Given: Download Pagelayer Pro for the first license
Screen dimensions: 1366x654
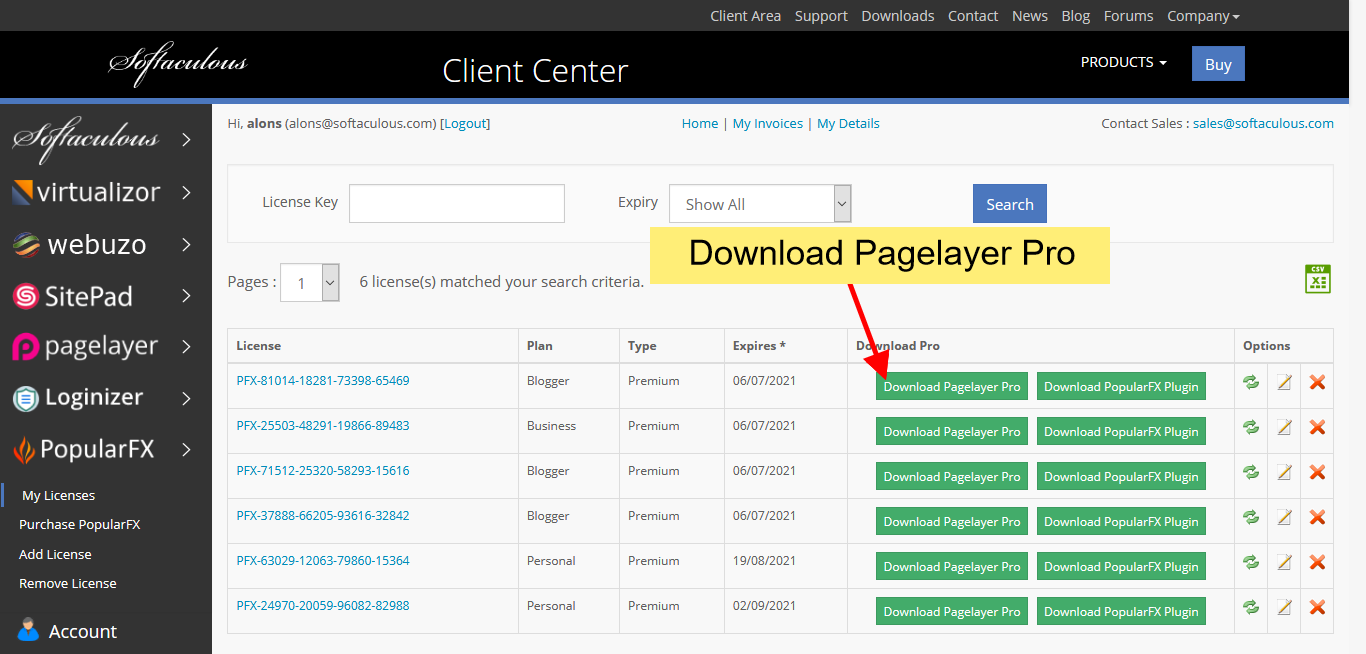Looking at the screenshot, I should [x=952, y=387].
